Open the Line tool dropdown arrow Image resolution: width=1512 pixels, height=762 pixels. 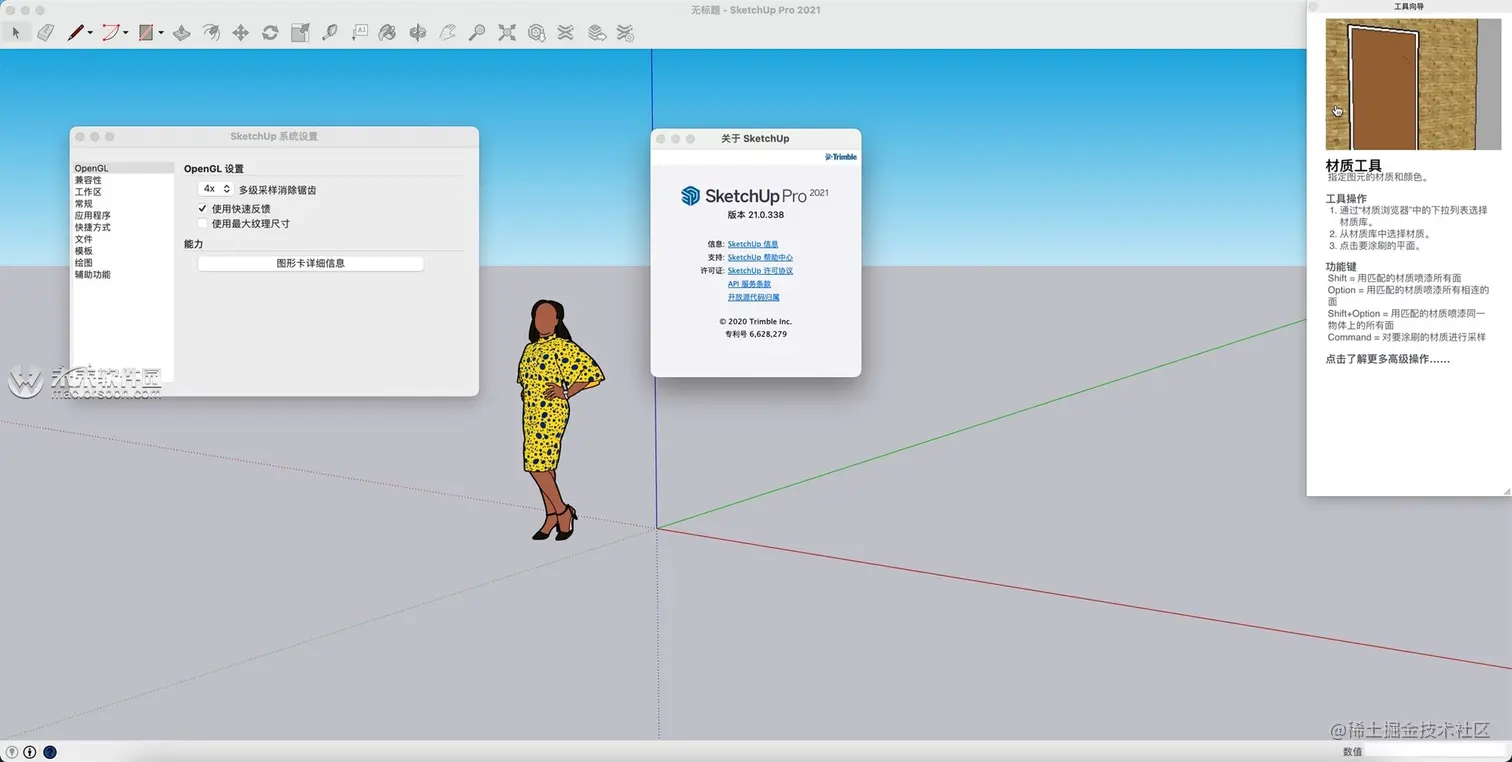click(91, 33)
